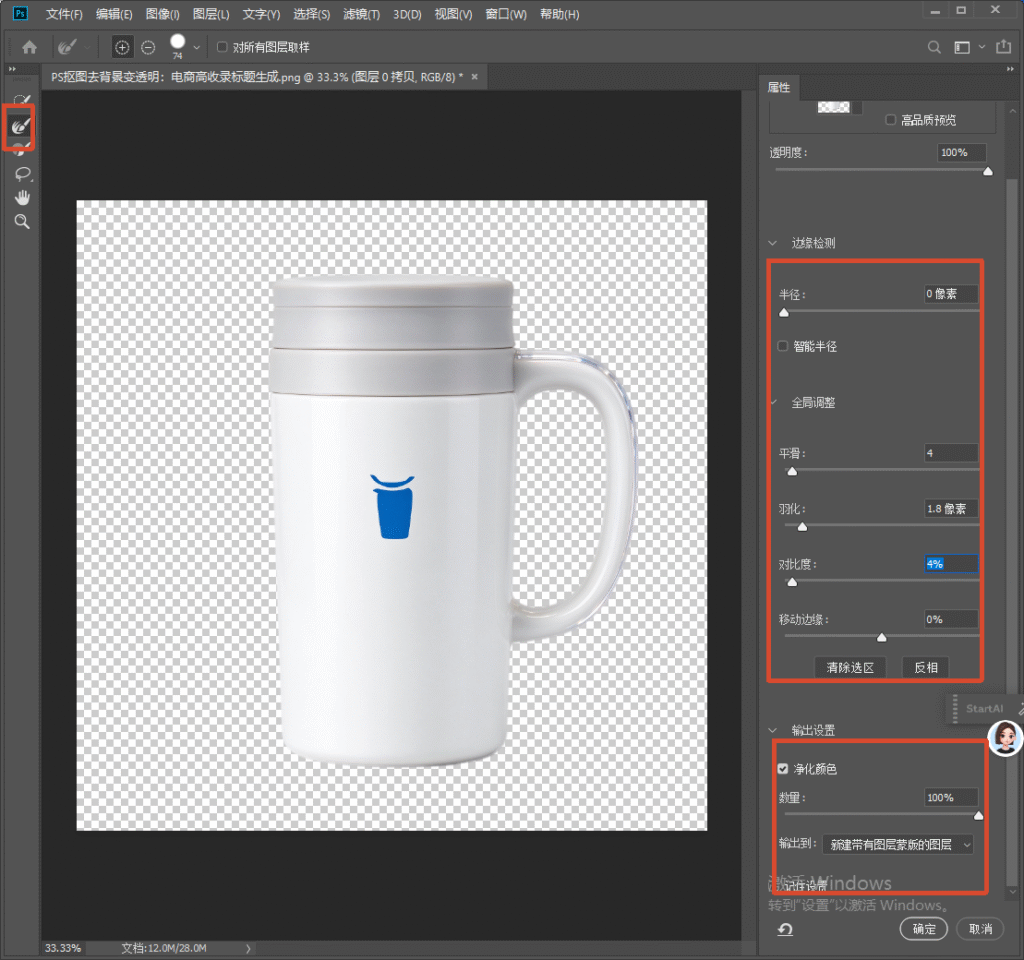This screenshot has width=1024, height=960.
Task: Expand the toolbox double-arrow toggle
Action: tap(12, 69)
